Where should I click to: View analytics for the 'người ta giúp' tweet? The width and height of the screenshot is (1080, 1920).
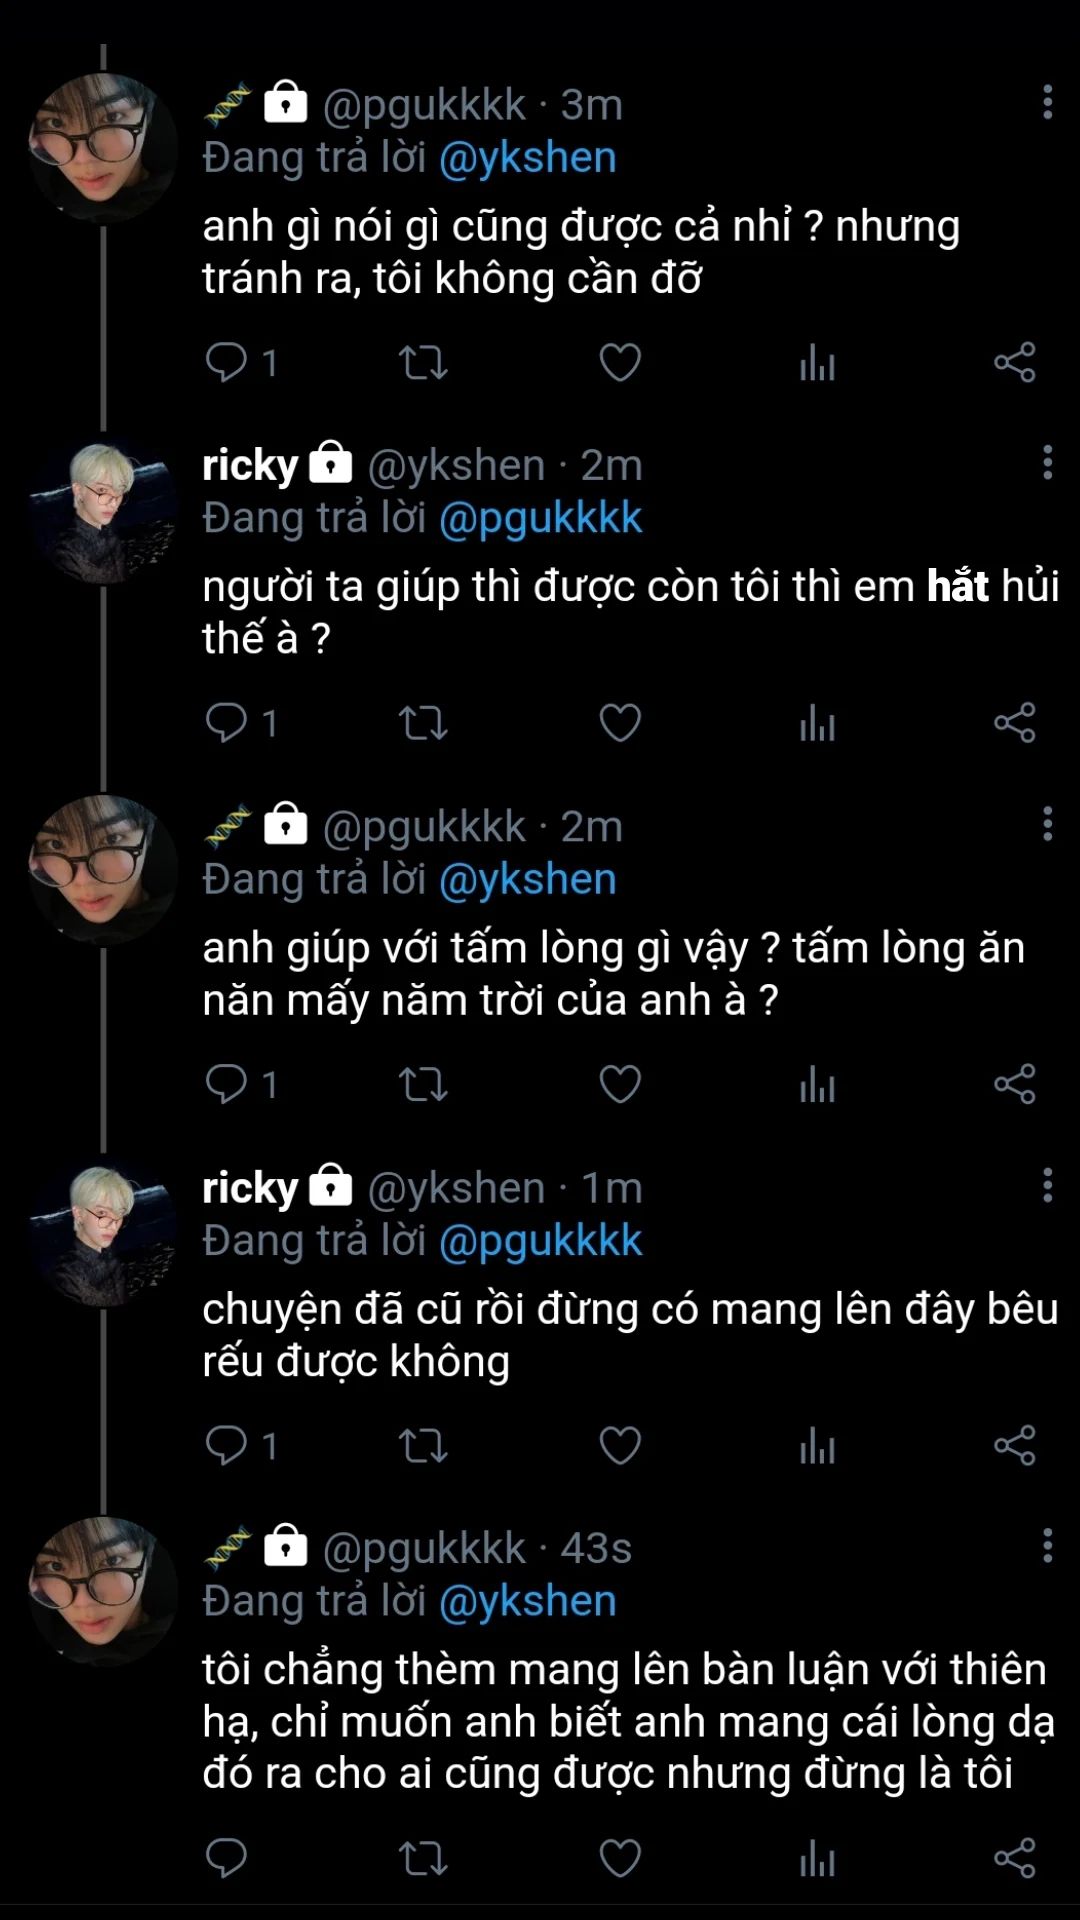(817, 723)
